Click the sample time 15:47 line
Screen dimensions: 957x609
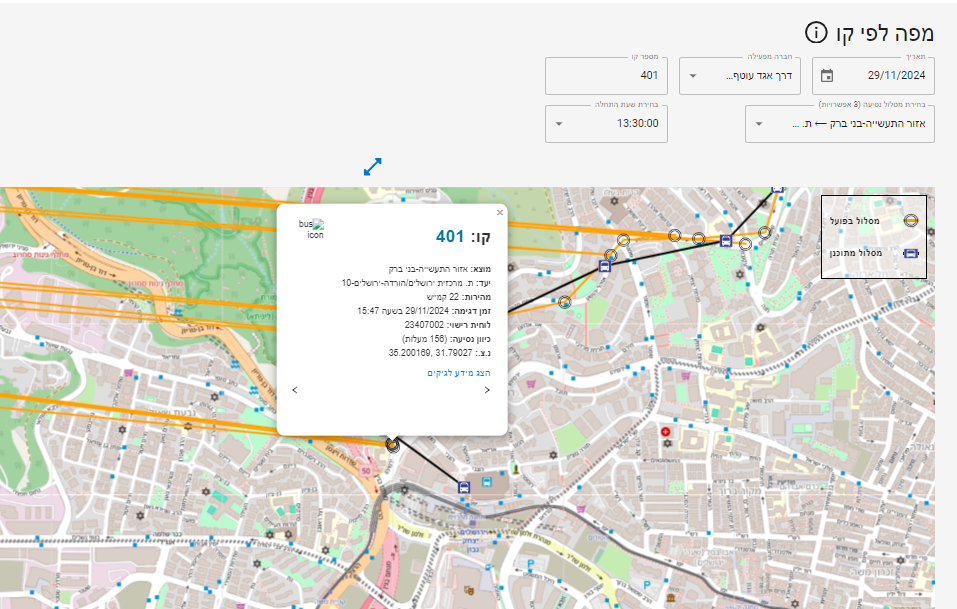point(424,311)
